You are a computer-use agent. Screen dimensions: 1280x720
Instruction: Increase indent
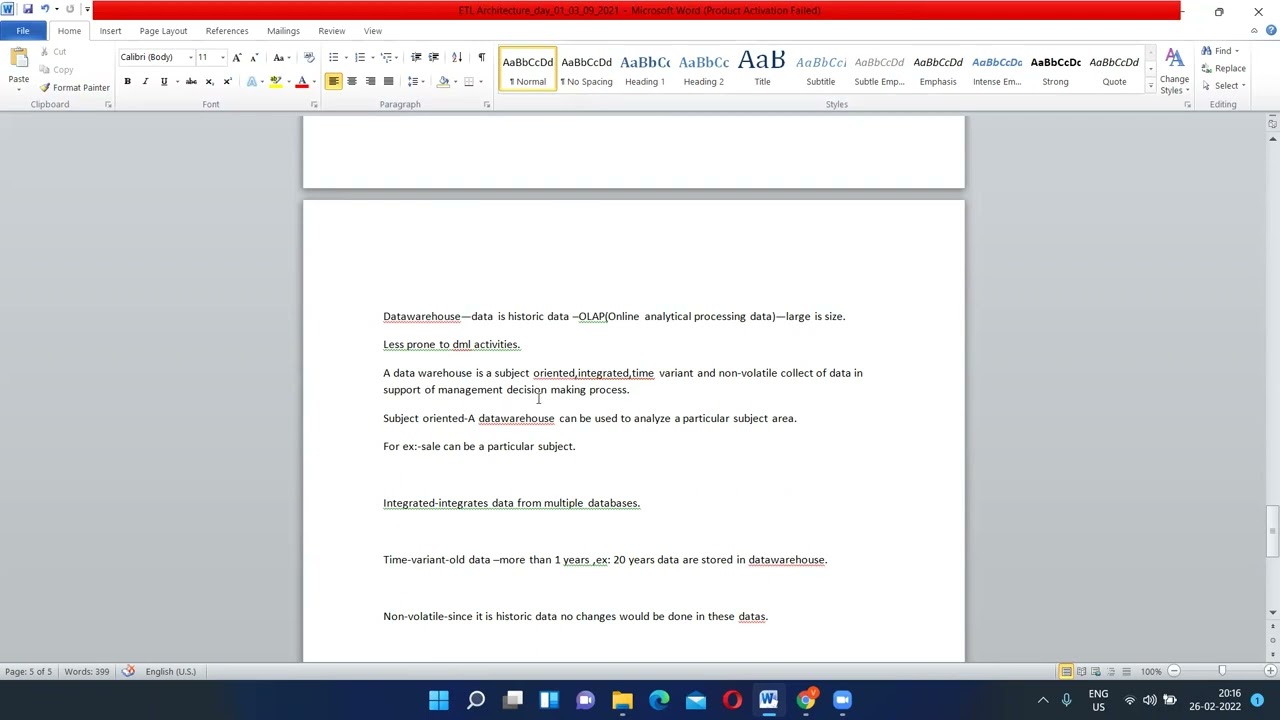433,57
